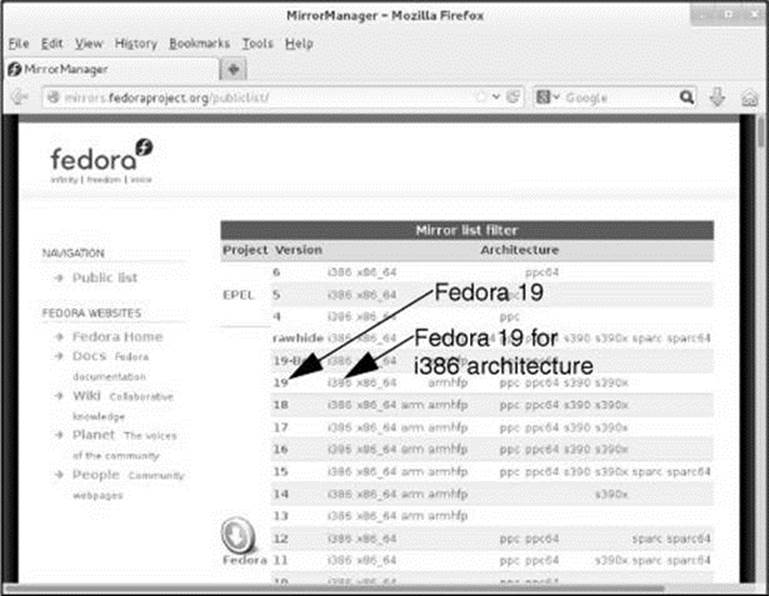Select x86_64 architecture for Fedora 19
Screen dimensions: 769x596
tap(377, 383)
